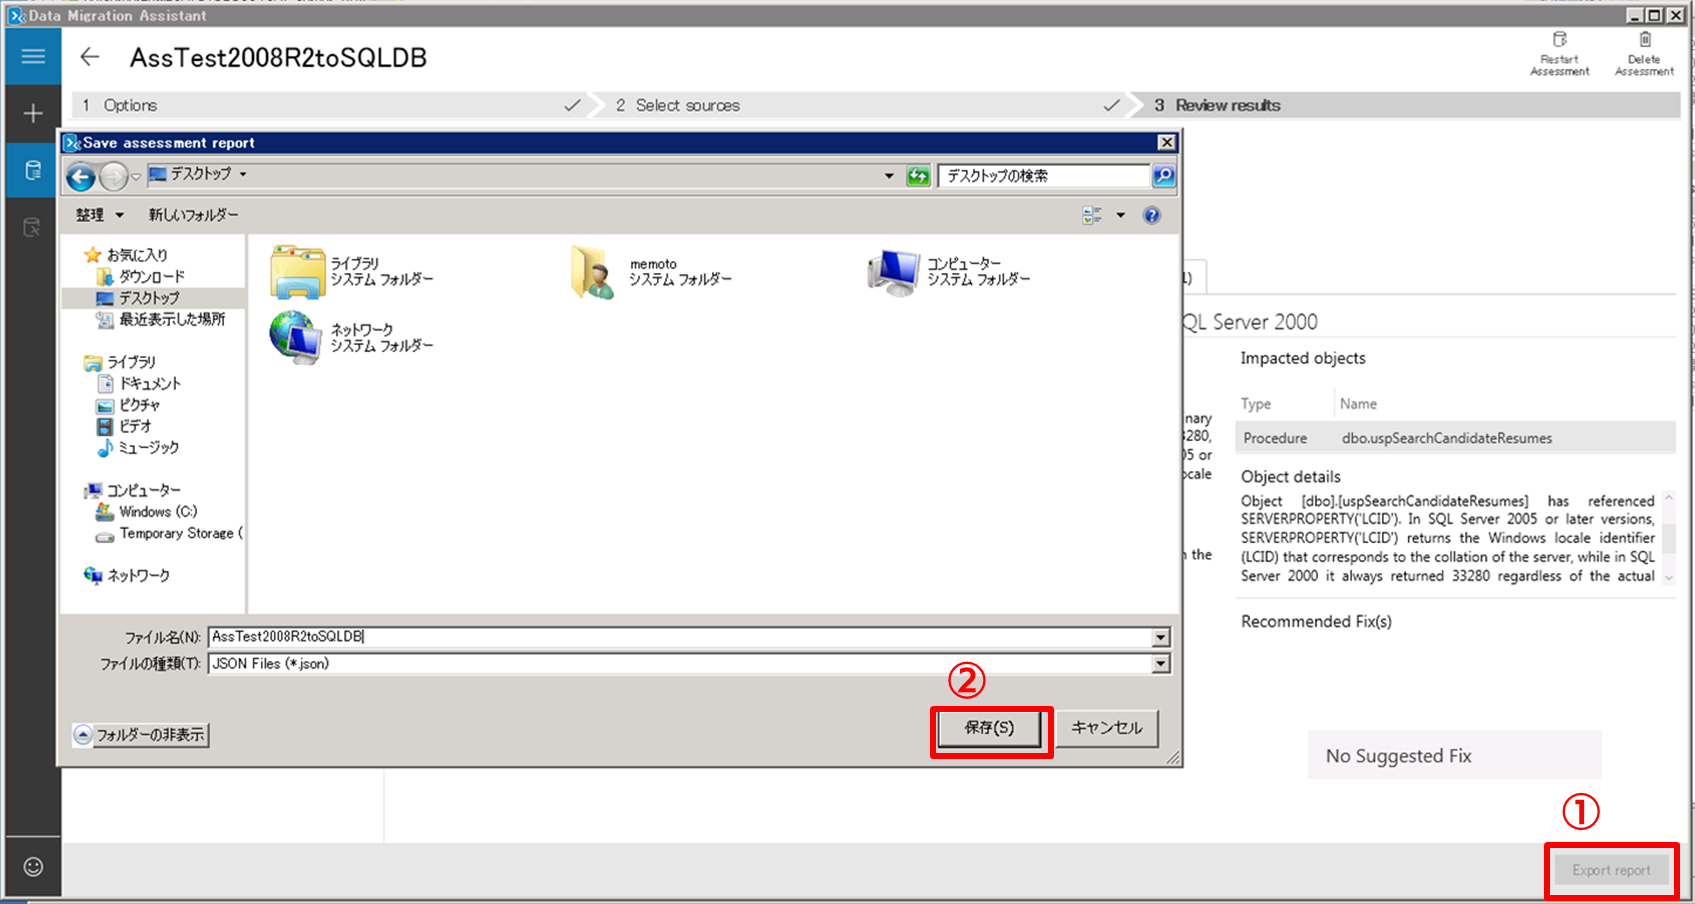Image resolution: width=1695 pixels, height=904 pixels.
Task: Select ネットワーク in navigation pane
Action: pyautogui.click(x=138, y=575)
